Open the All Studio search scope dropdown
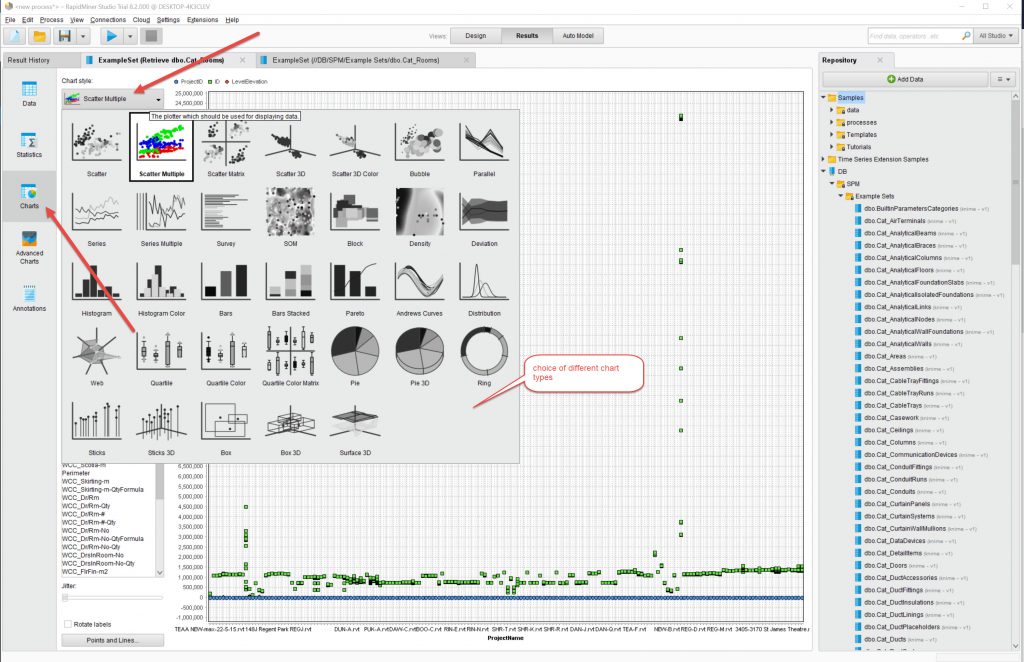 [x=997, y=36]
